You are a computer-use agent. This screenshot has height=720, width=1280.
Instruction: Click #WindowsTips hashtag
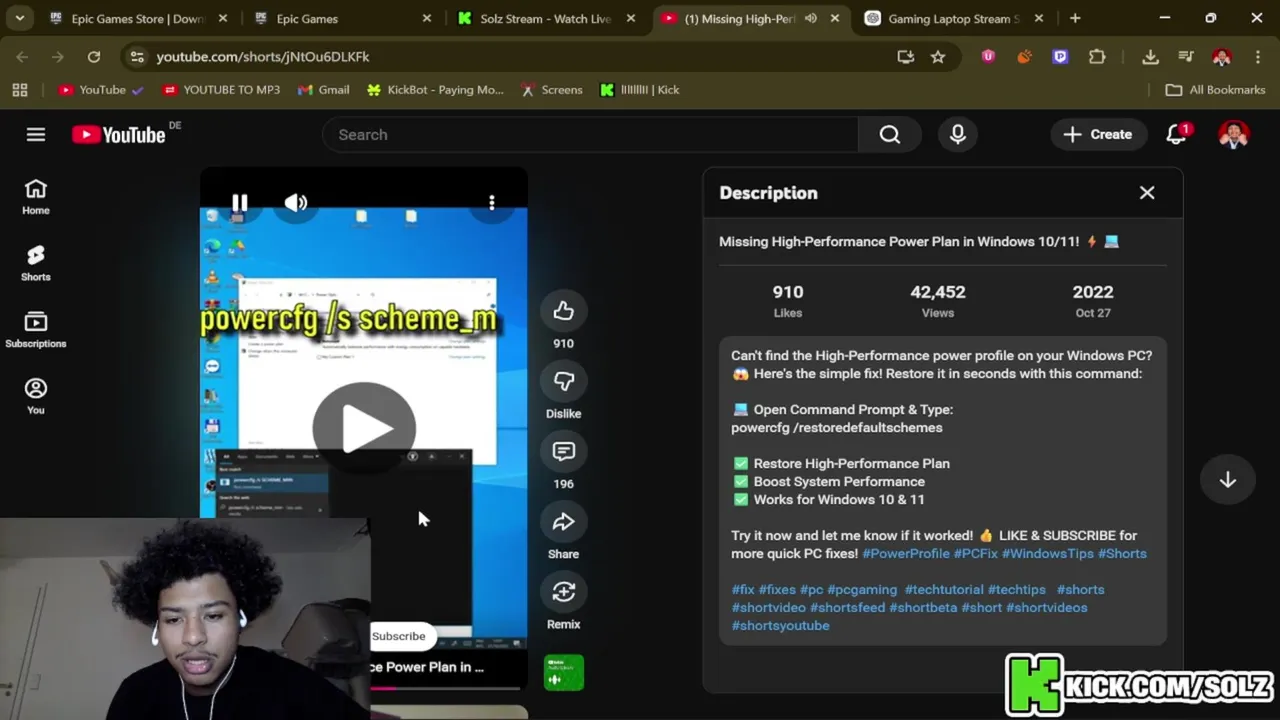(x=1048, y=553)
